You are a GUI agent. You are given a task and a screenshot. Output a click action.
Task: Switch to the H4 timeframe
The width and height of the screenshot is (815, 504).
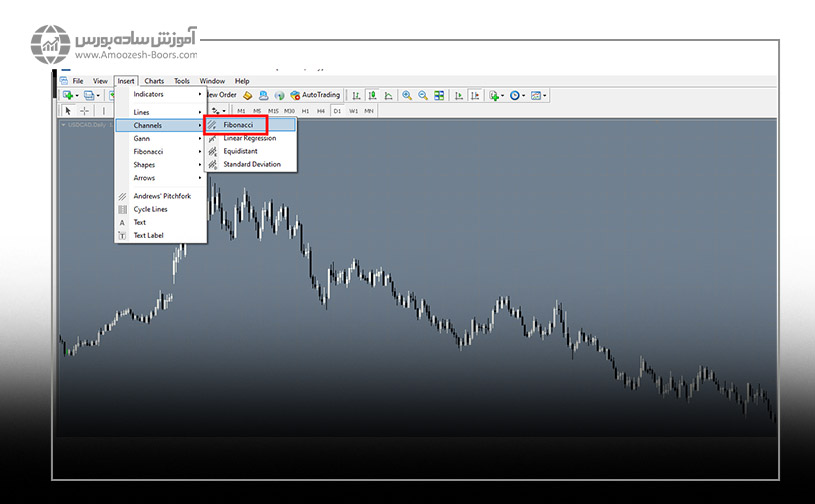tap(321, 110)
